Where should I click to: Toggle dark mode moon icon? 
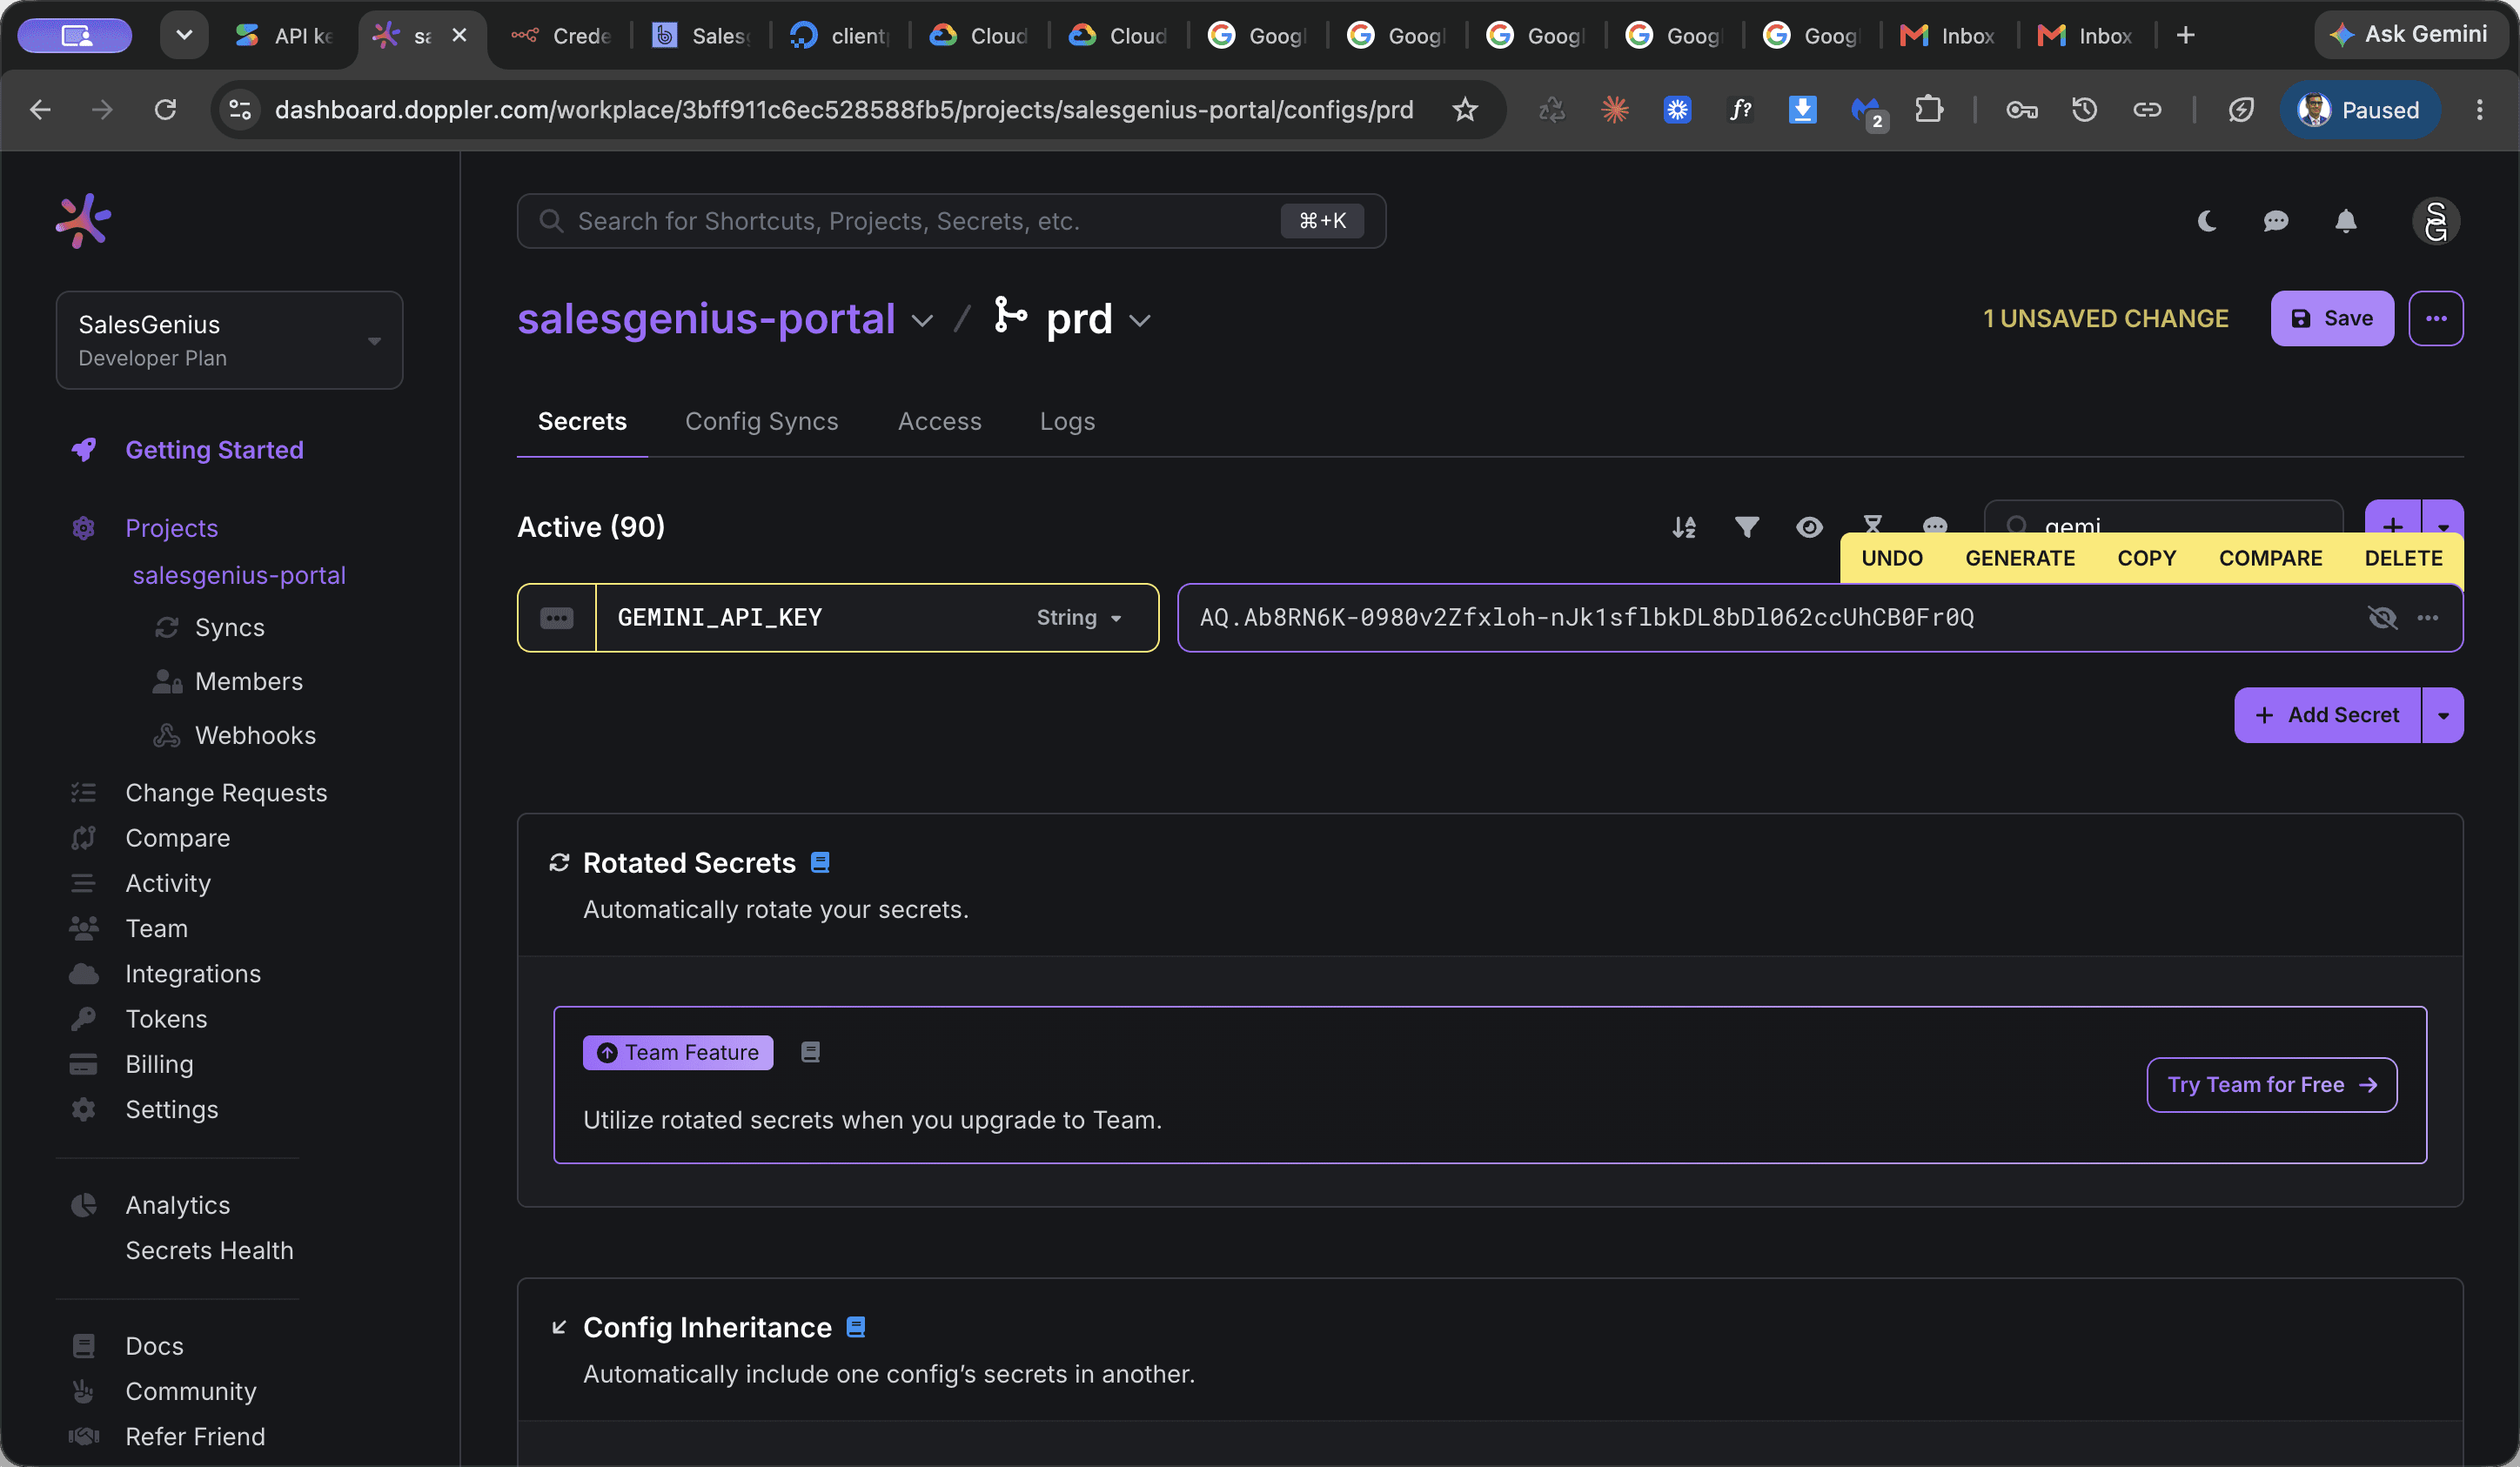2207,221
